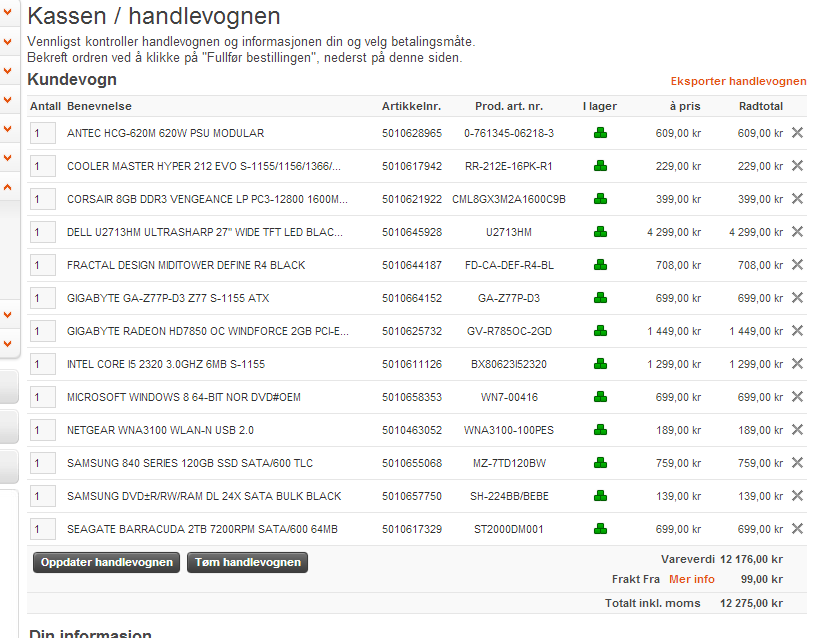Click Oppdater handlevognen button
This screenshot has height=638, width=835.
pyautogui.click(x=107, y=562)
